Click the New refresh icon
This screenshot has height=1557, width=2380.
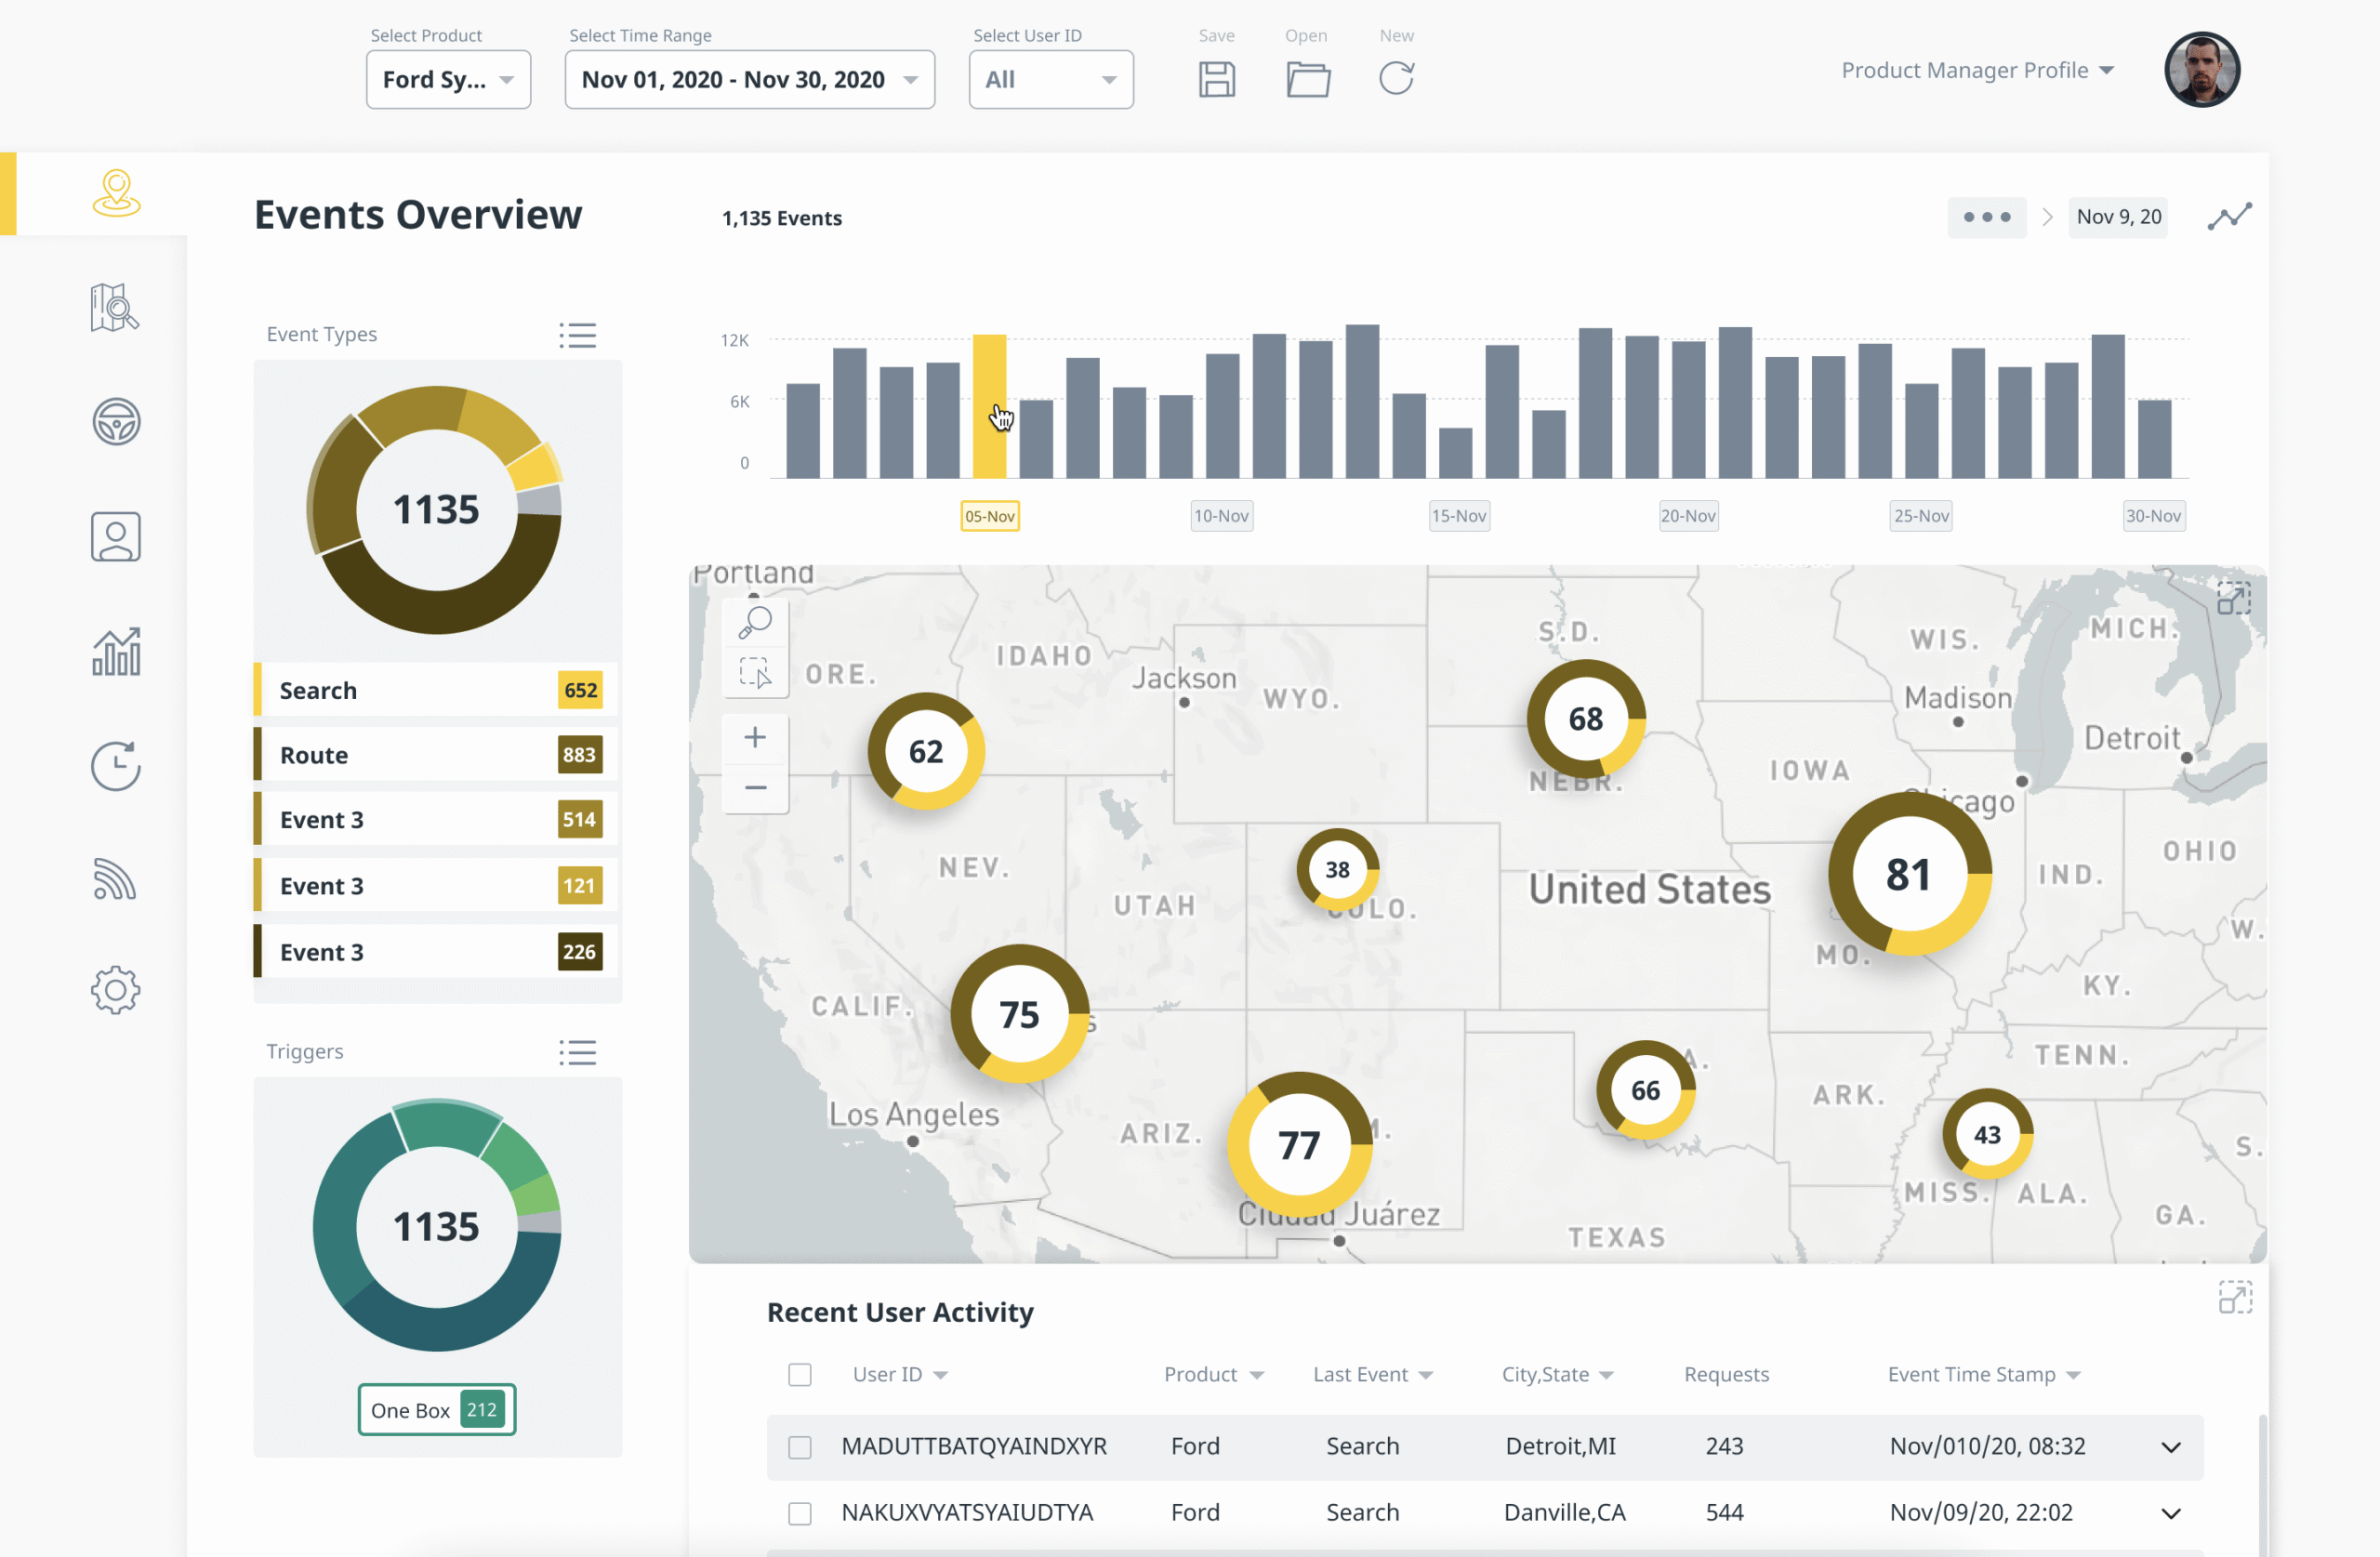point(1396,79)
